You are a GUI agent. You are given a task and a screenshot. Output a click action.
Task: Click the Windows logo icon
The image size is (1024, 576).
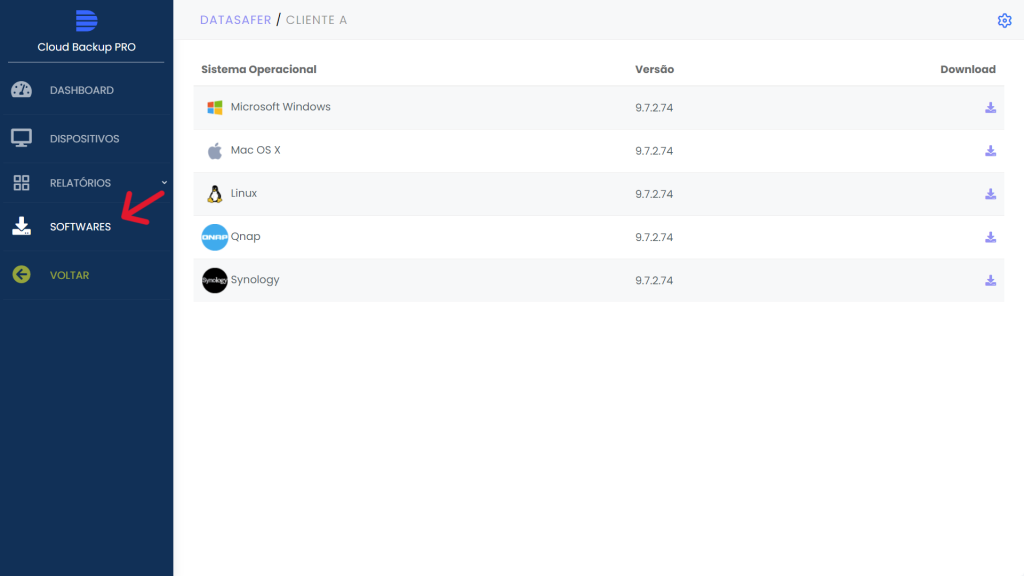point(214,107)
